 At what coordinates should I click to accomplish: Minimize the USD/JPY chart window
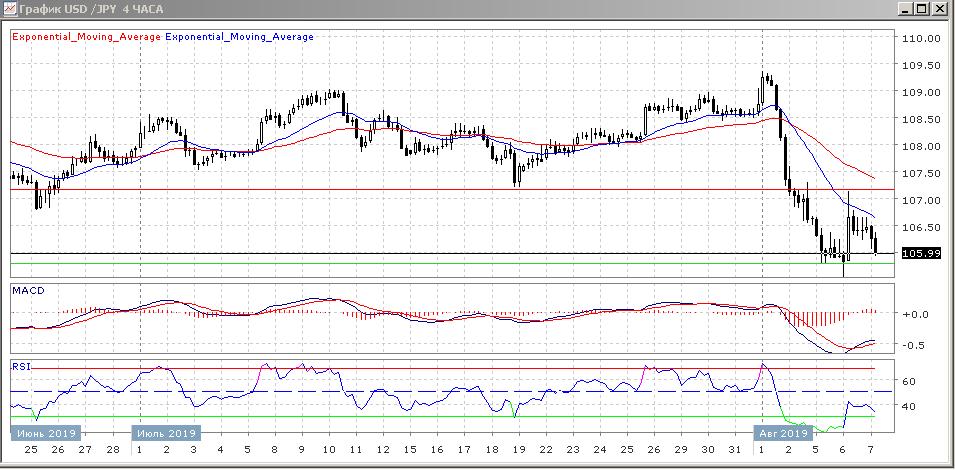(906, 9)
